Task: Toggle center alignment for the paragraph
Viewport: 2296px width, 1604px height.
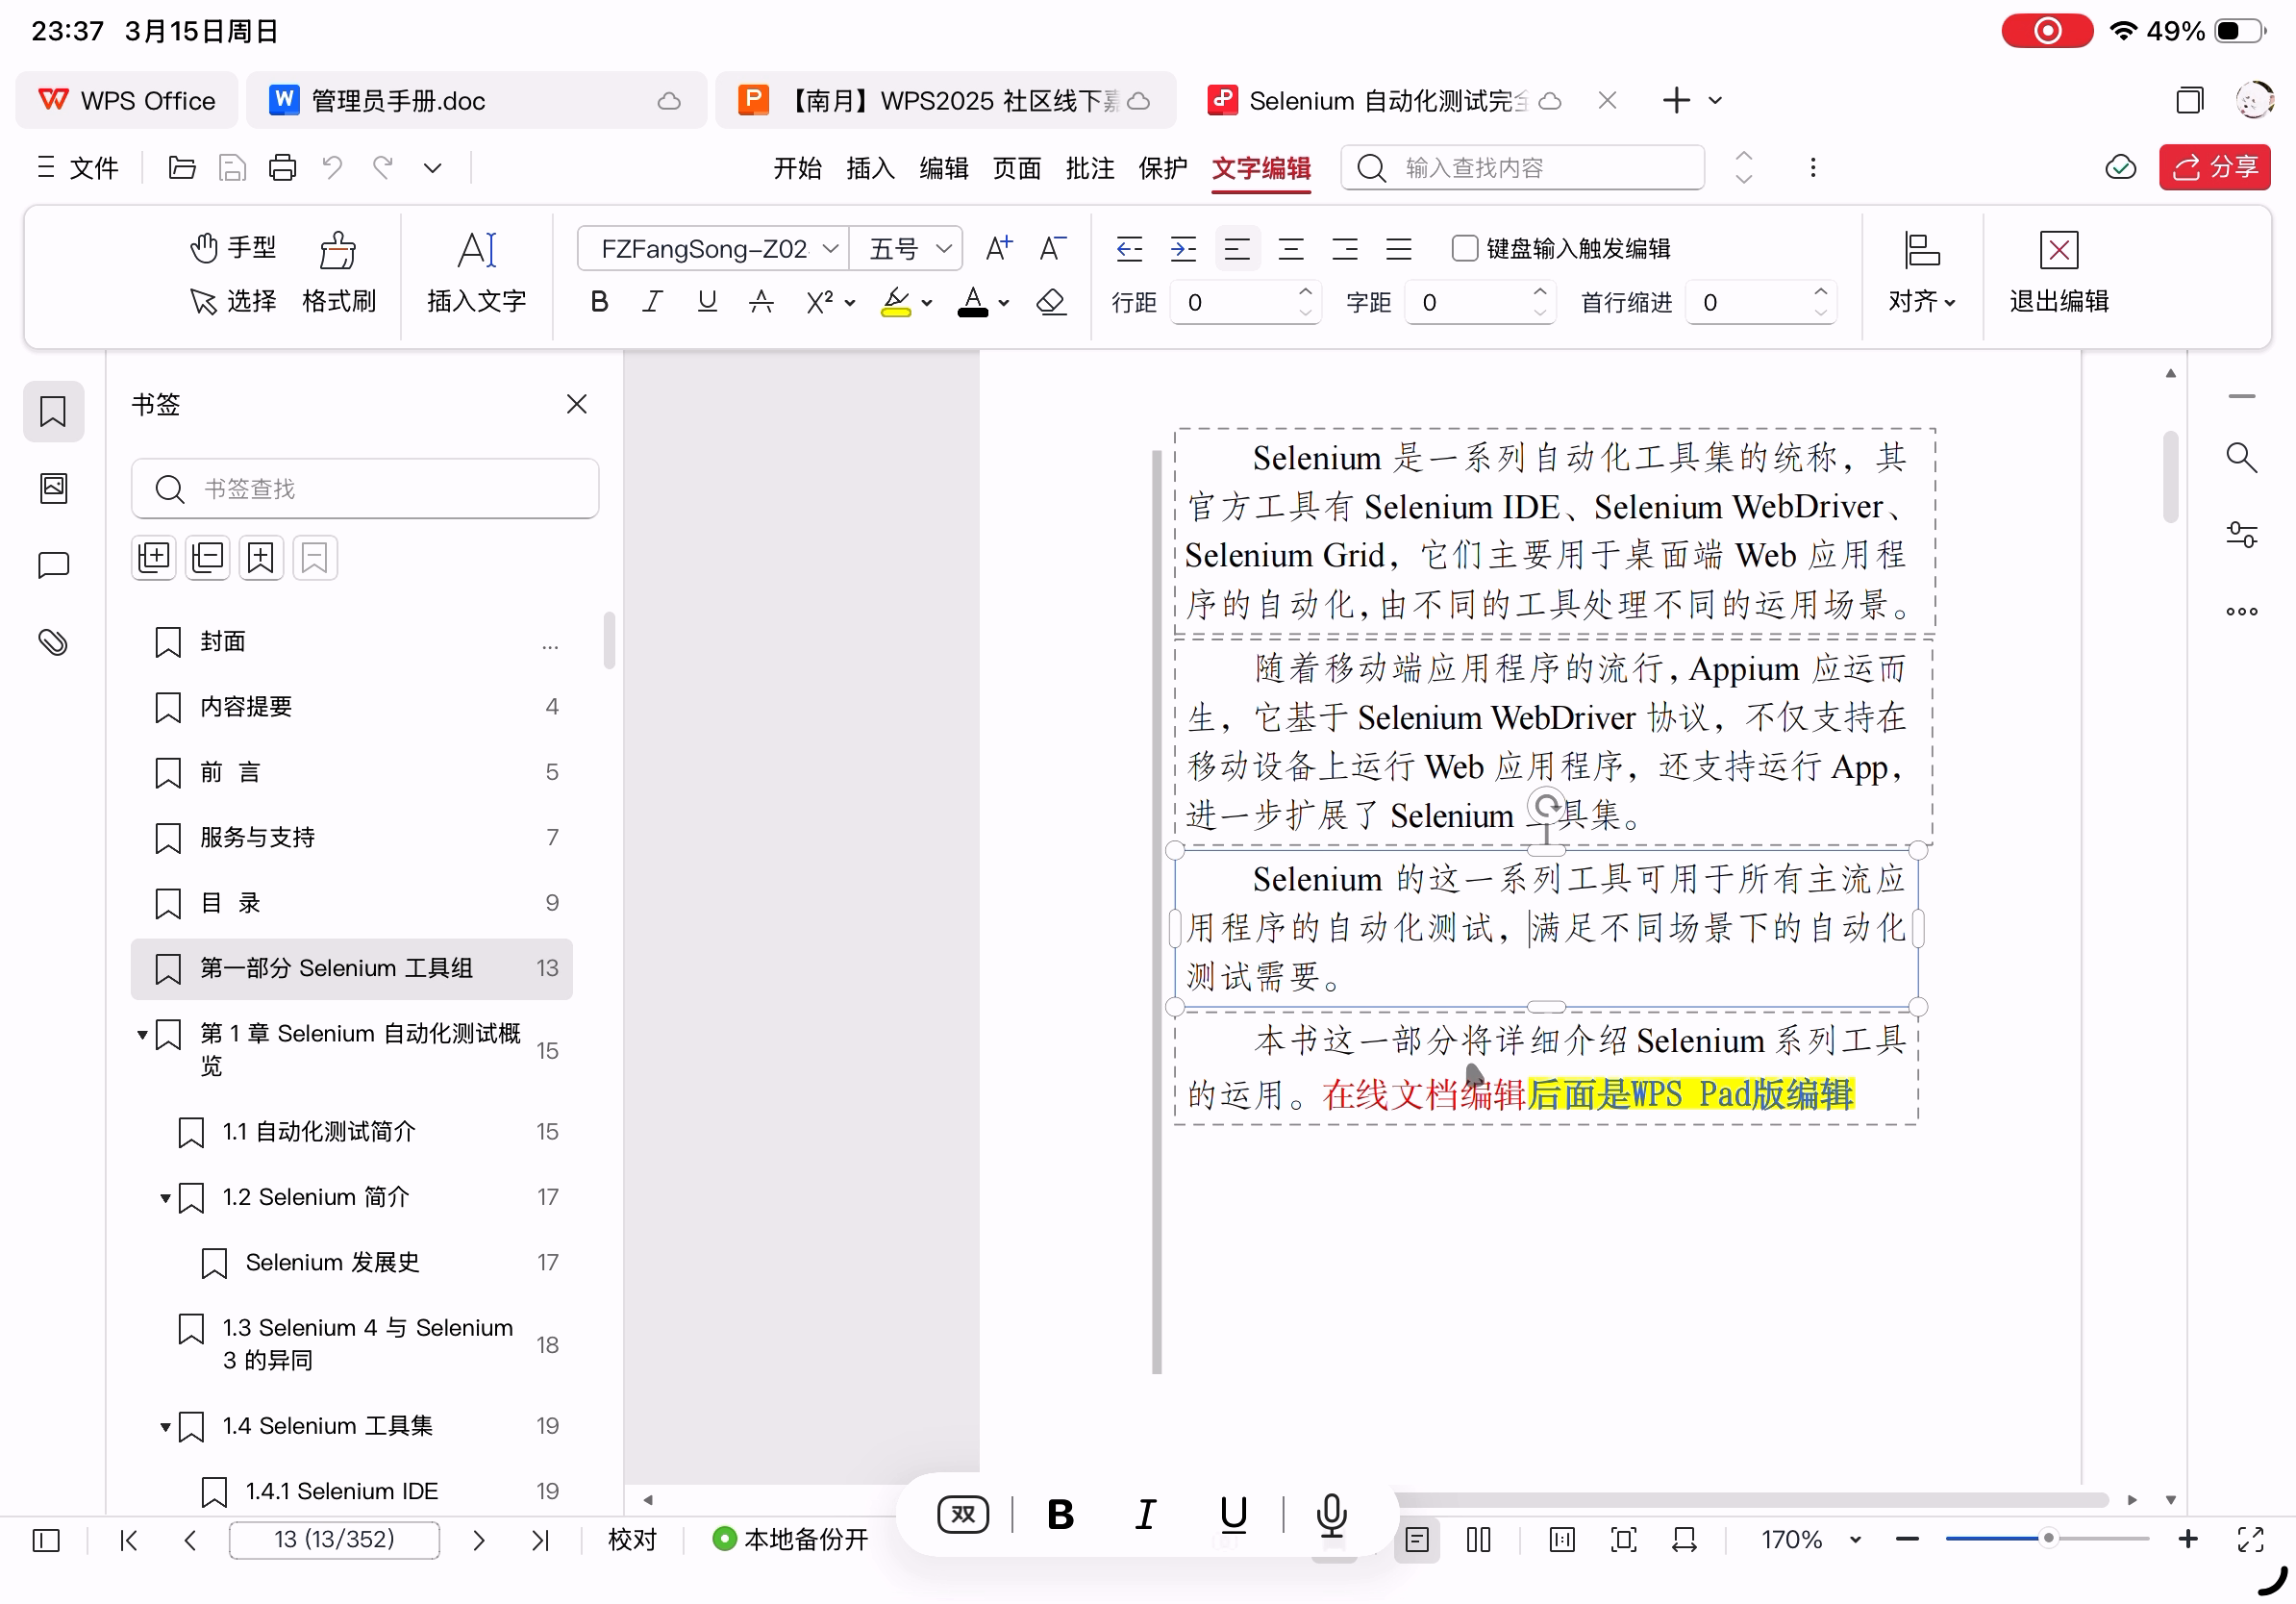Action: coord(1291,248)
